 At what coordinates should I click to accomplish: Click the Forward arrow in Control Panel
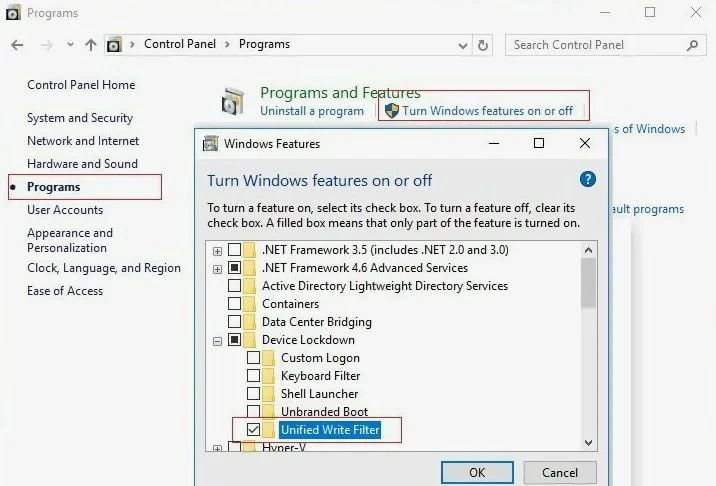tap(46, 45)
